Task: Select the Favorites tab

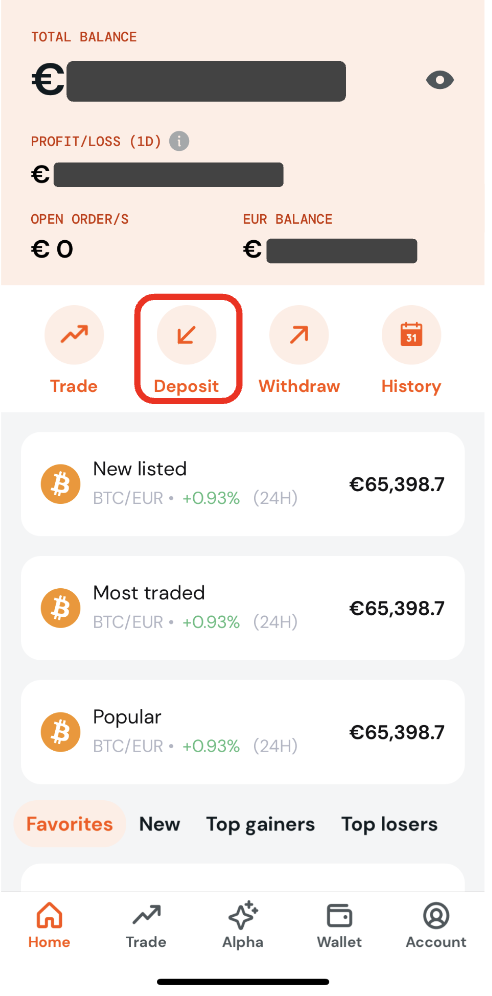Action: point(70,824)
